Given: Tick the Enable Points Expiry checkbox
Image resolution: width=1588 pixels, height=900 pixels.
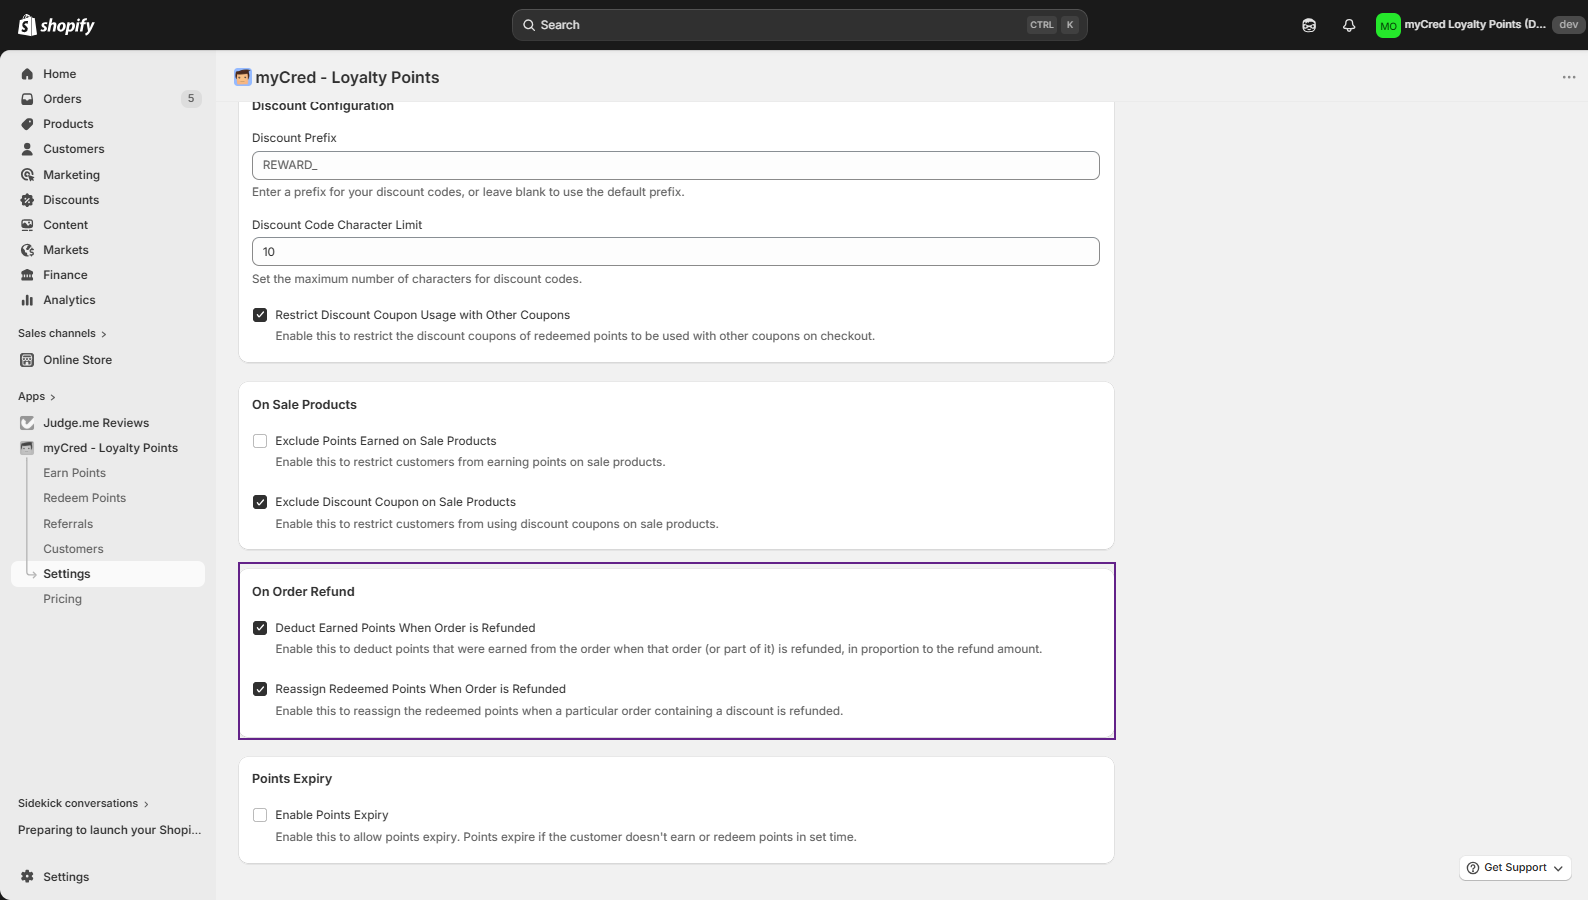Looking at the screenshot, I should tap(260, 815).
